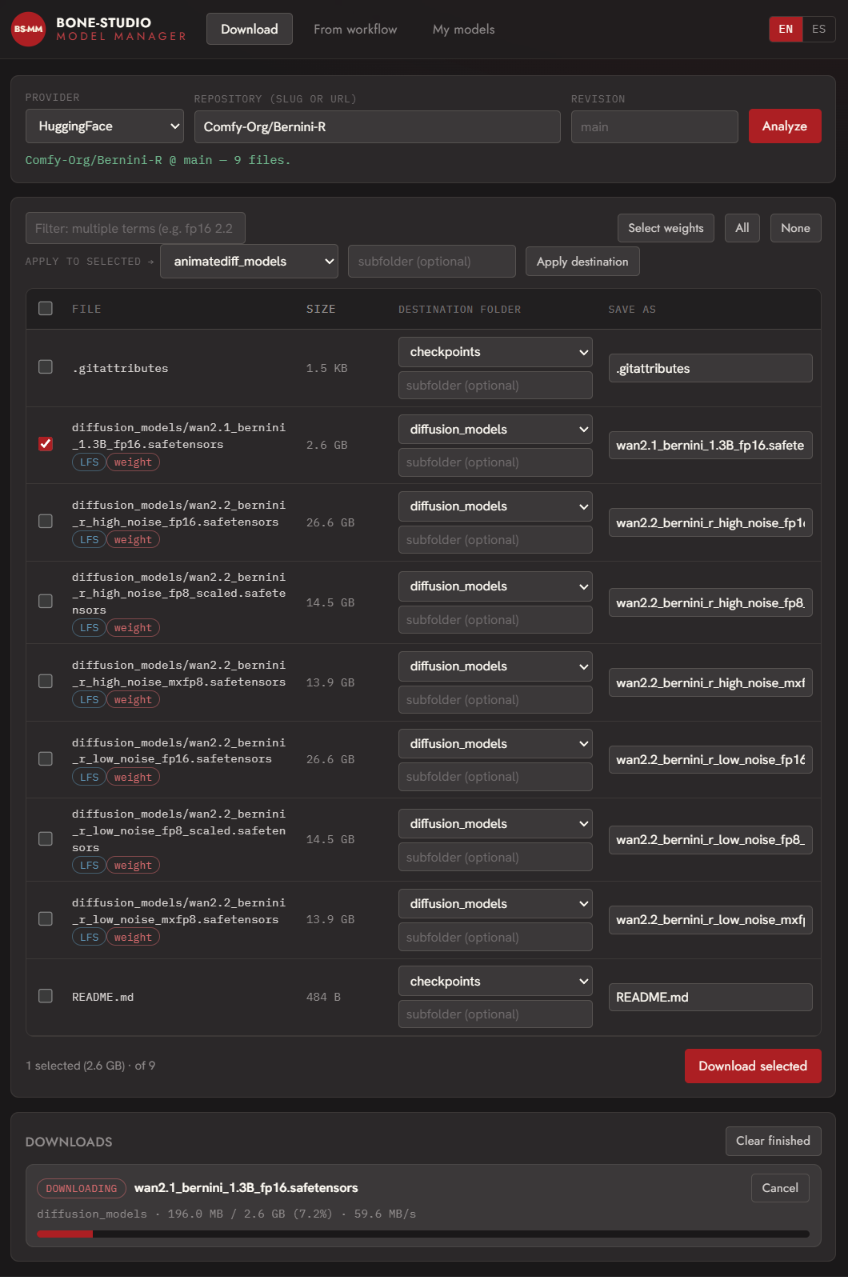Click Select weights button
The image size is (848, 1277).
coord(666,228)
